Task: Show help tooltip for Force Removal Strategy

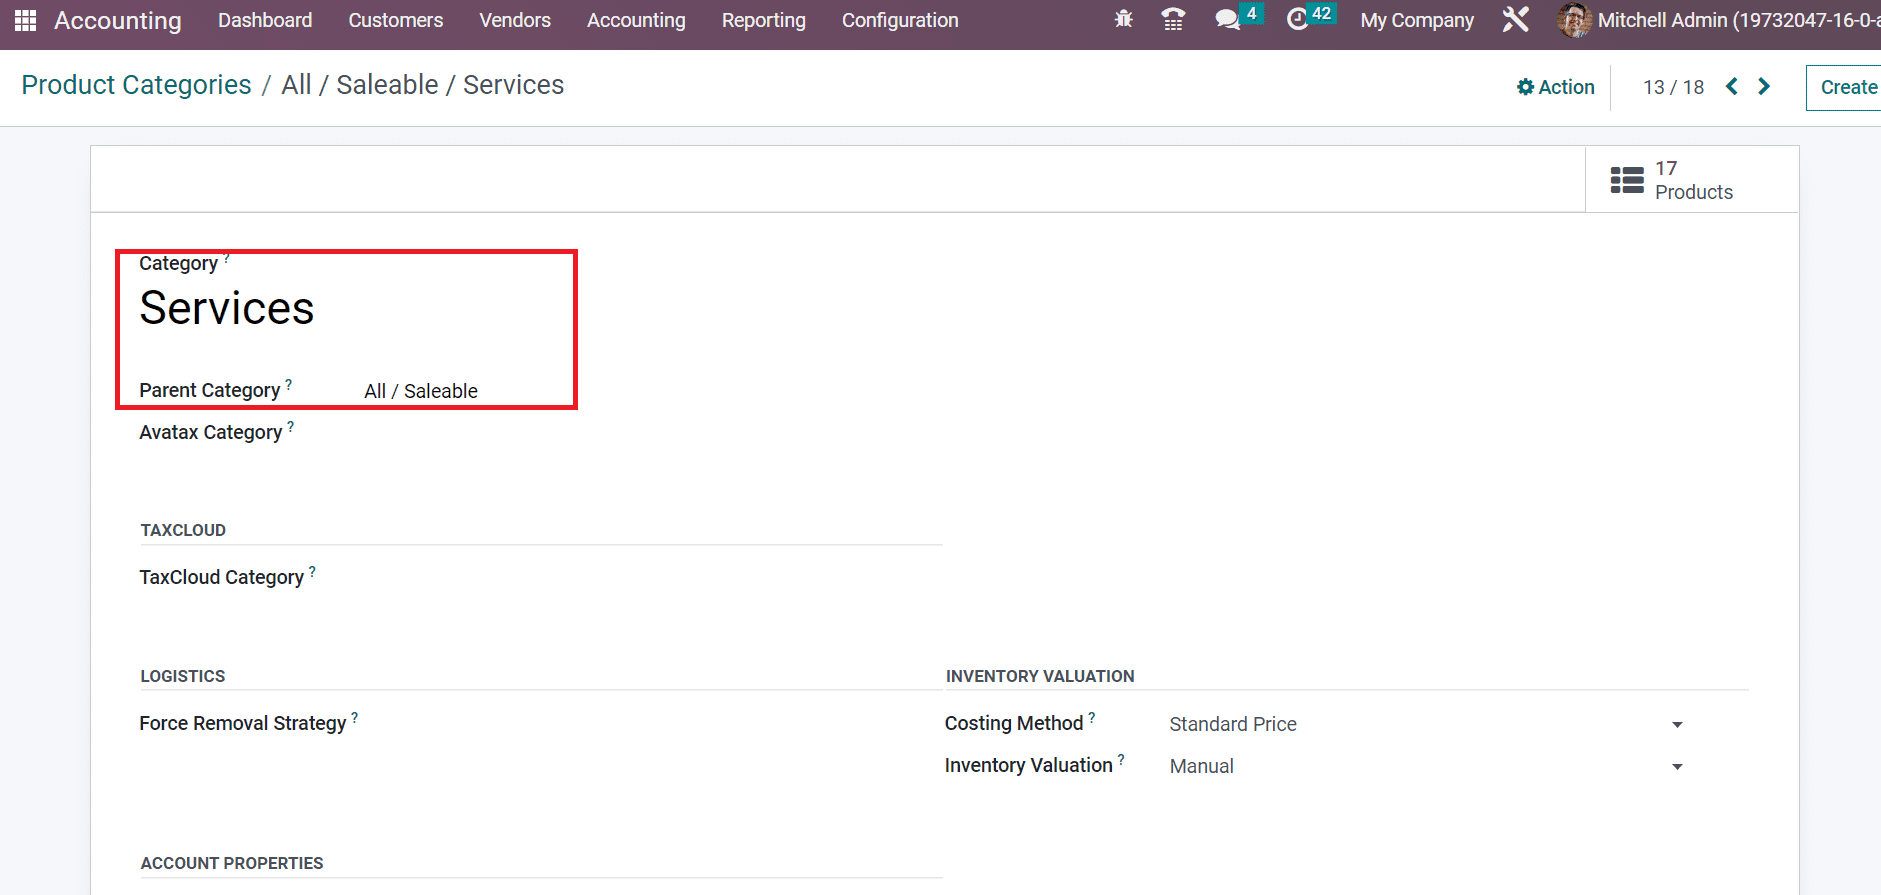Action: pos(355,717)
